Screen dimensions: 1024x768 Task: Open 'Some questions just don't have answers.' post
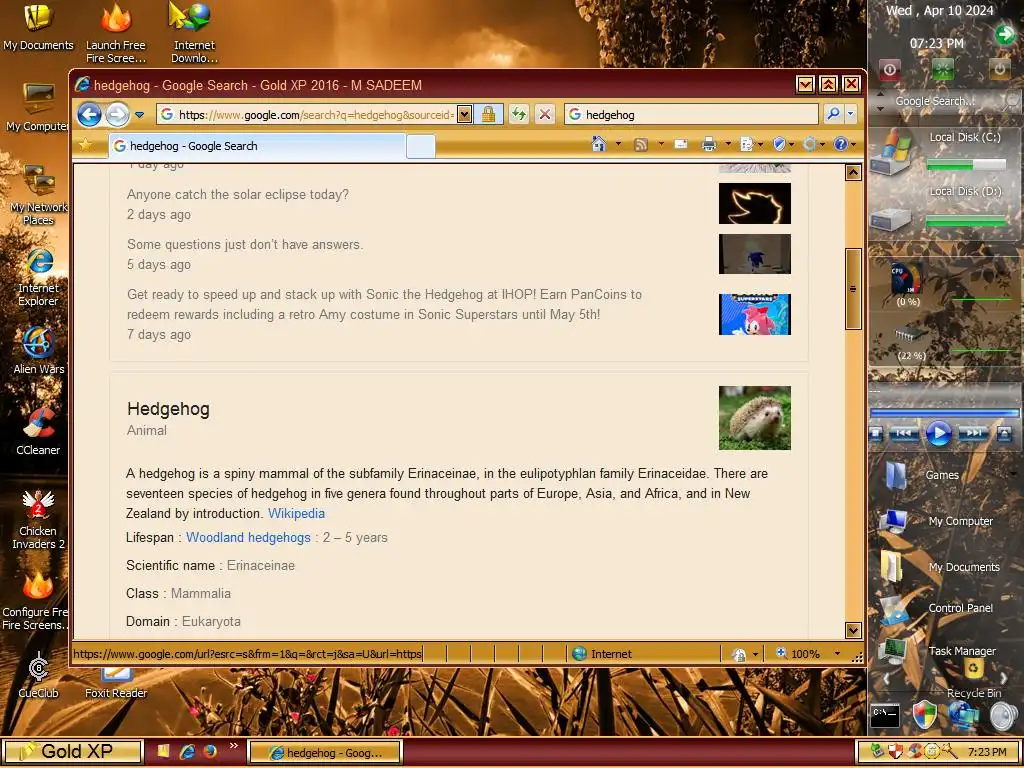245,245
